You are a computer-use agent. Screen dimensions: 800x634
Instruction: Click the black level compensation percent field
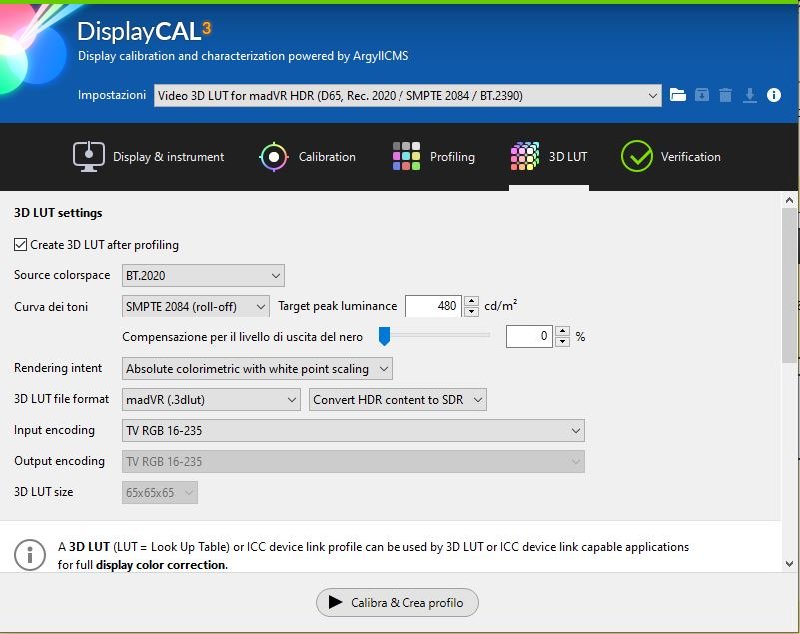[529, 337]
